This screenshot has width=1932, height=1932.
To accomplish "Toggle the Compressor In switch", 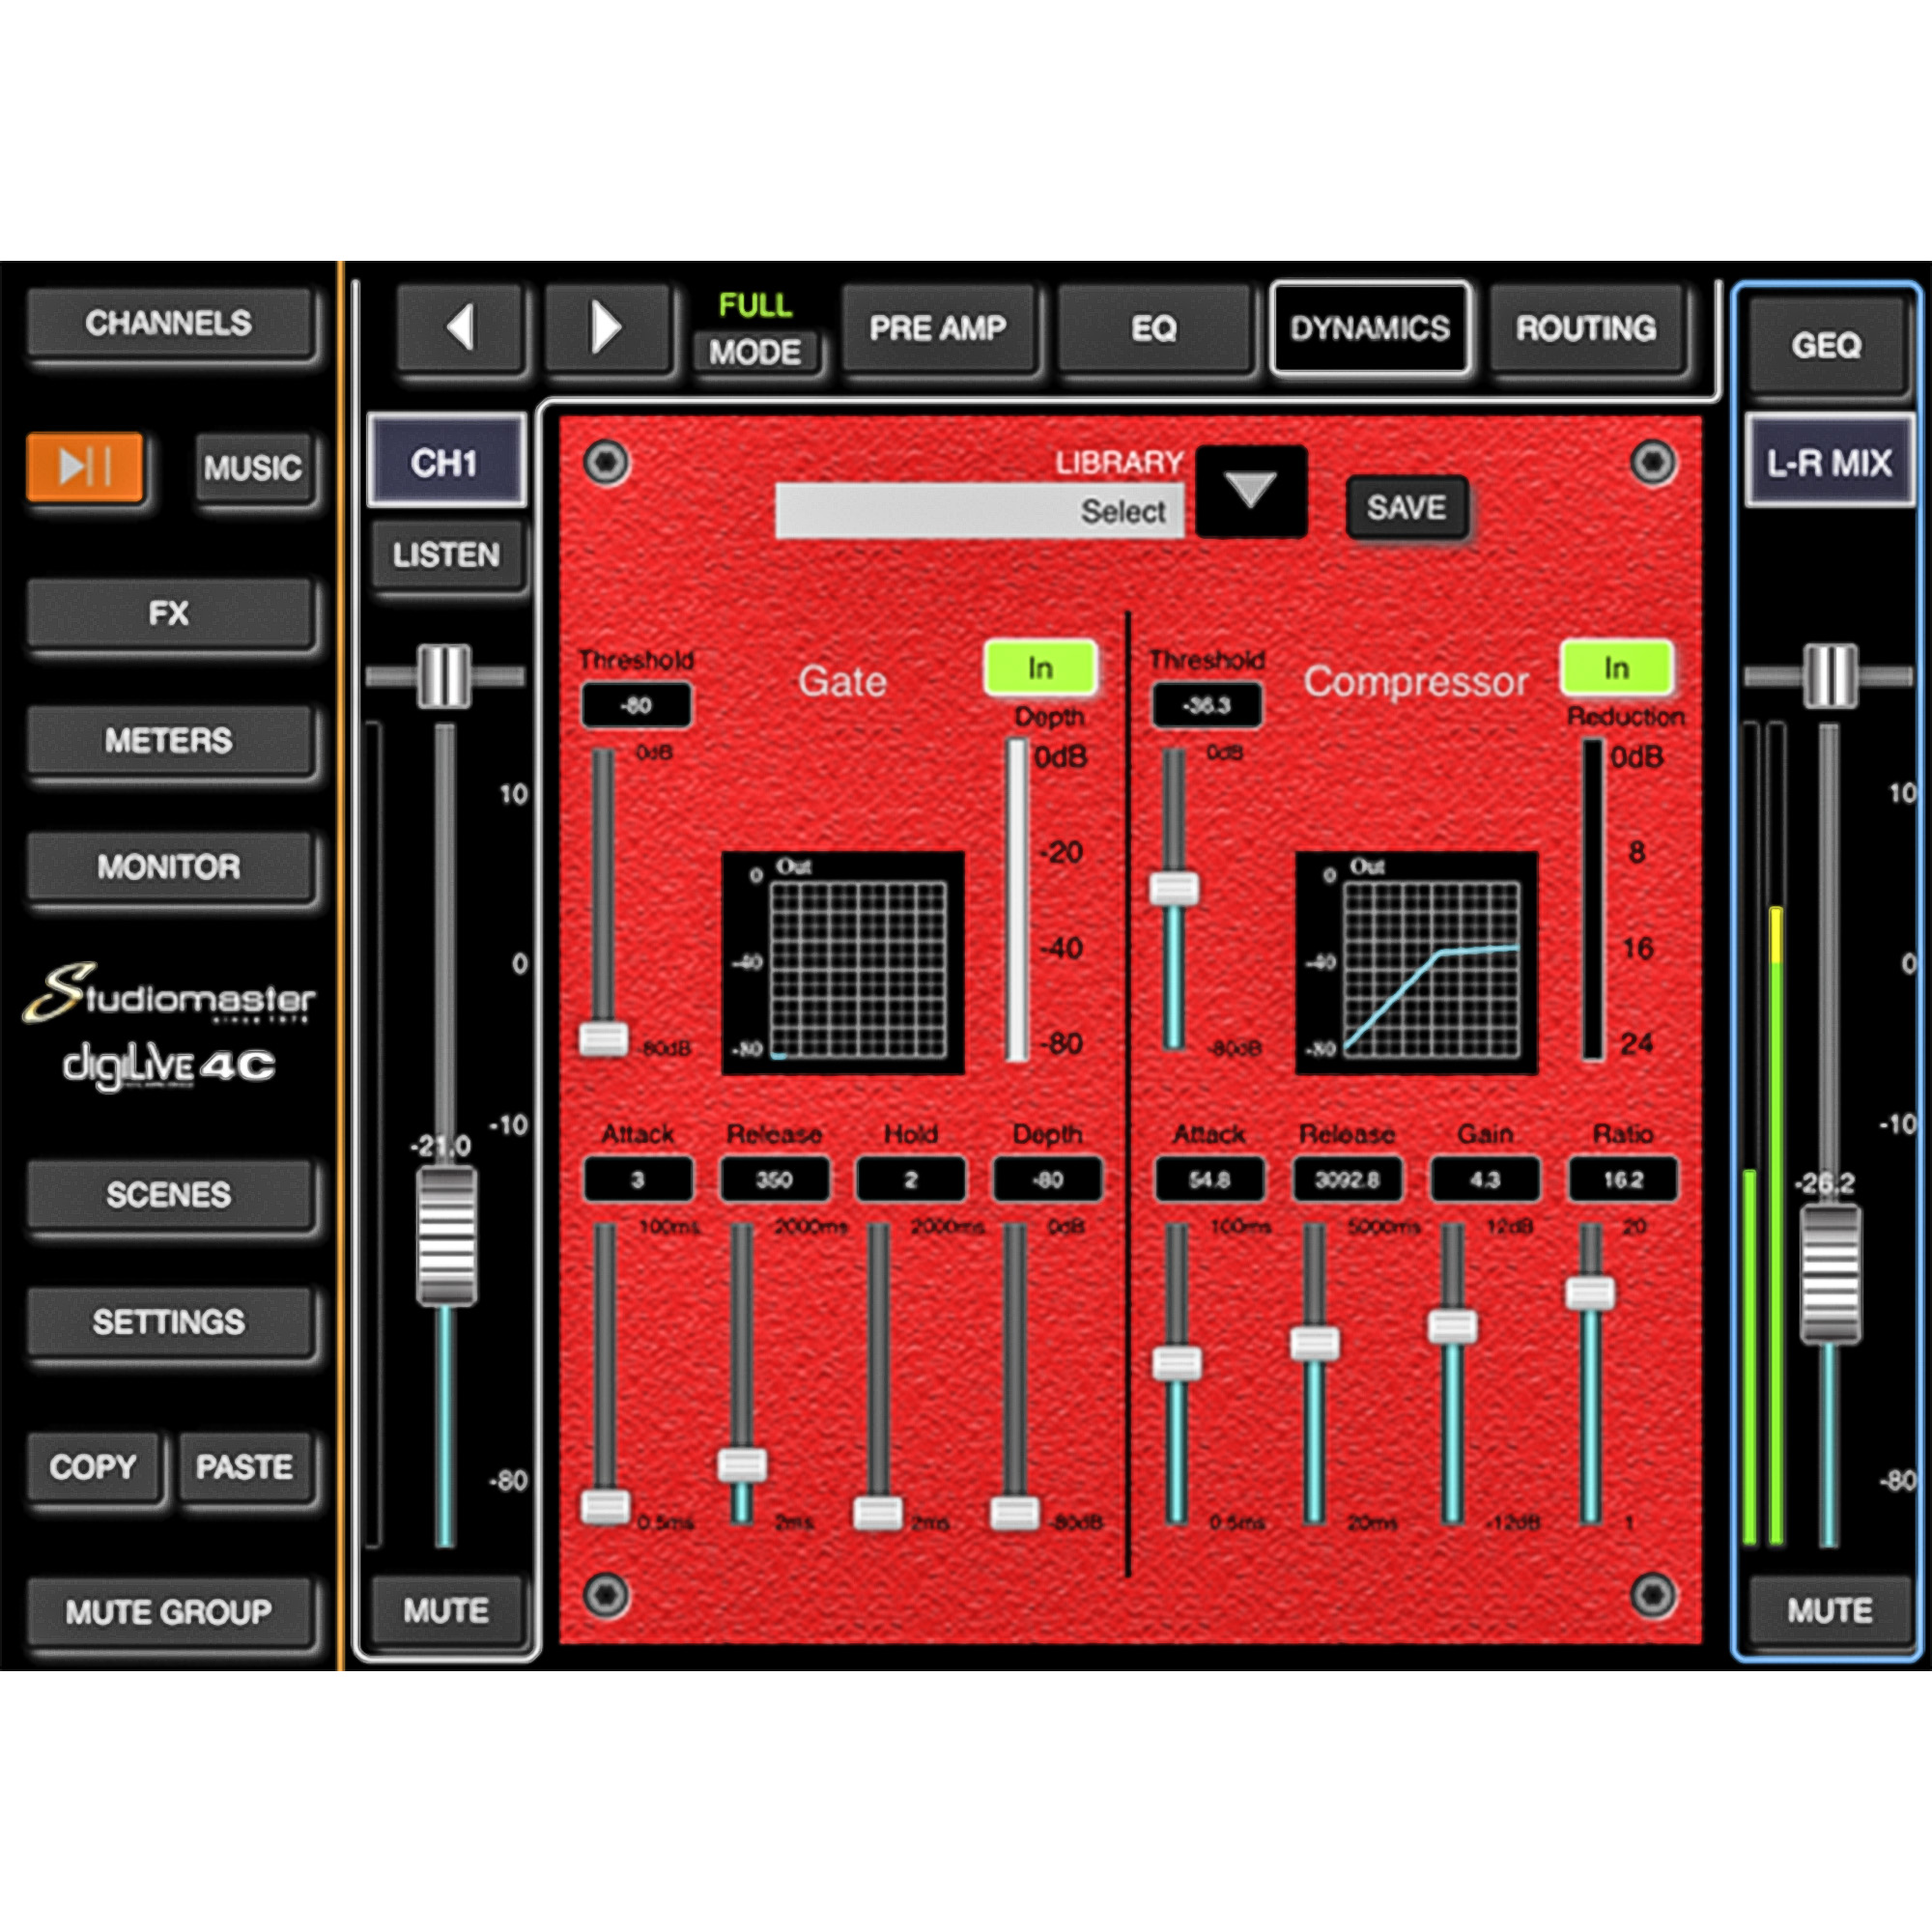I will [x=1616, y=668].
